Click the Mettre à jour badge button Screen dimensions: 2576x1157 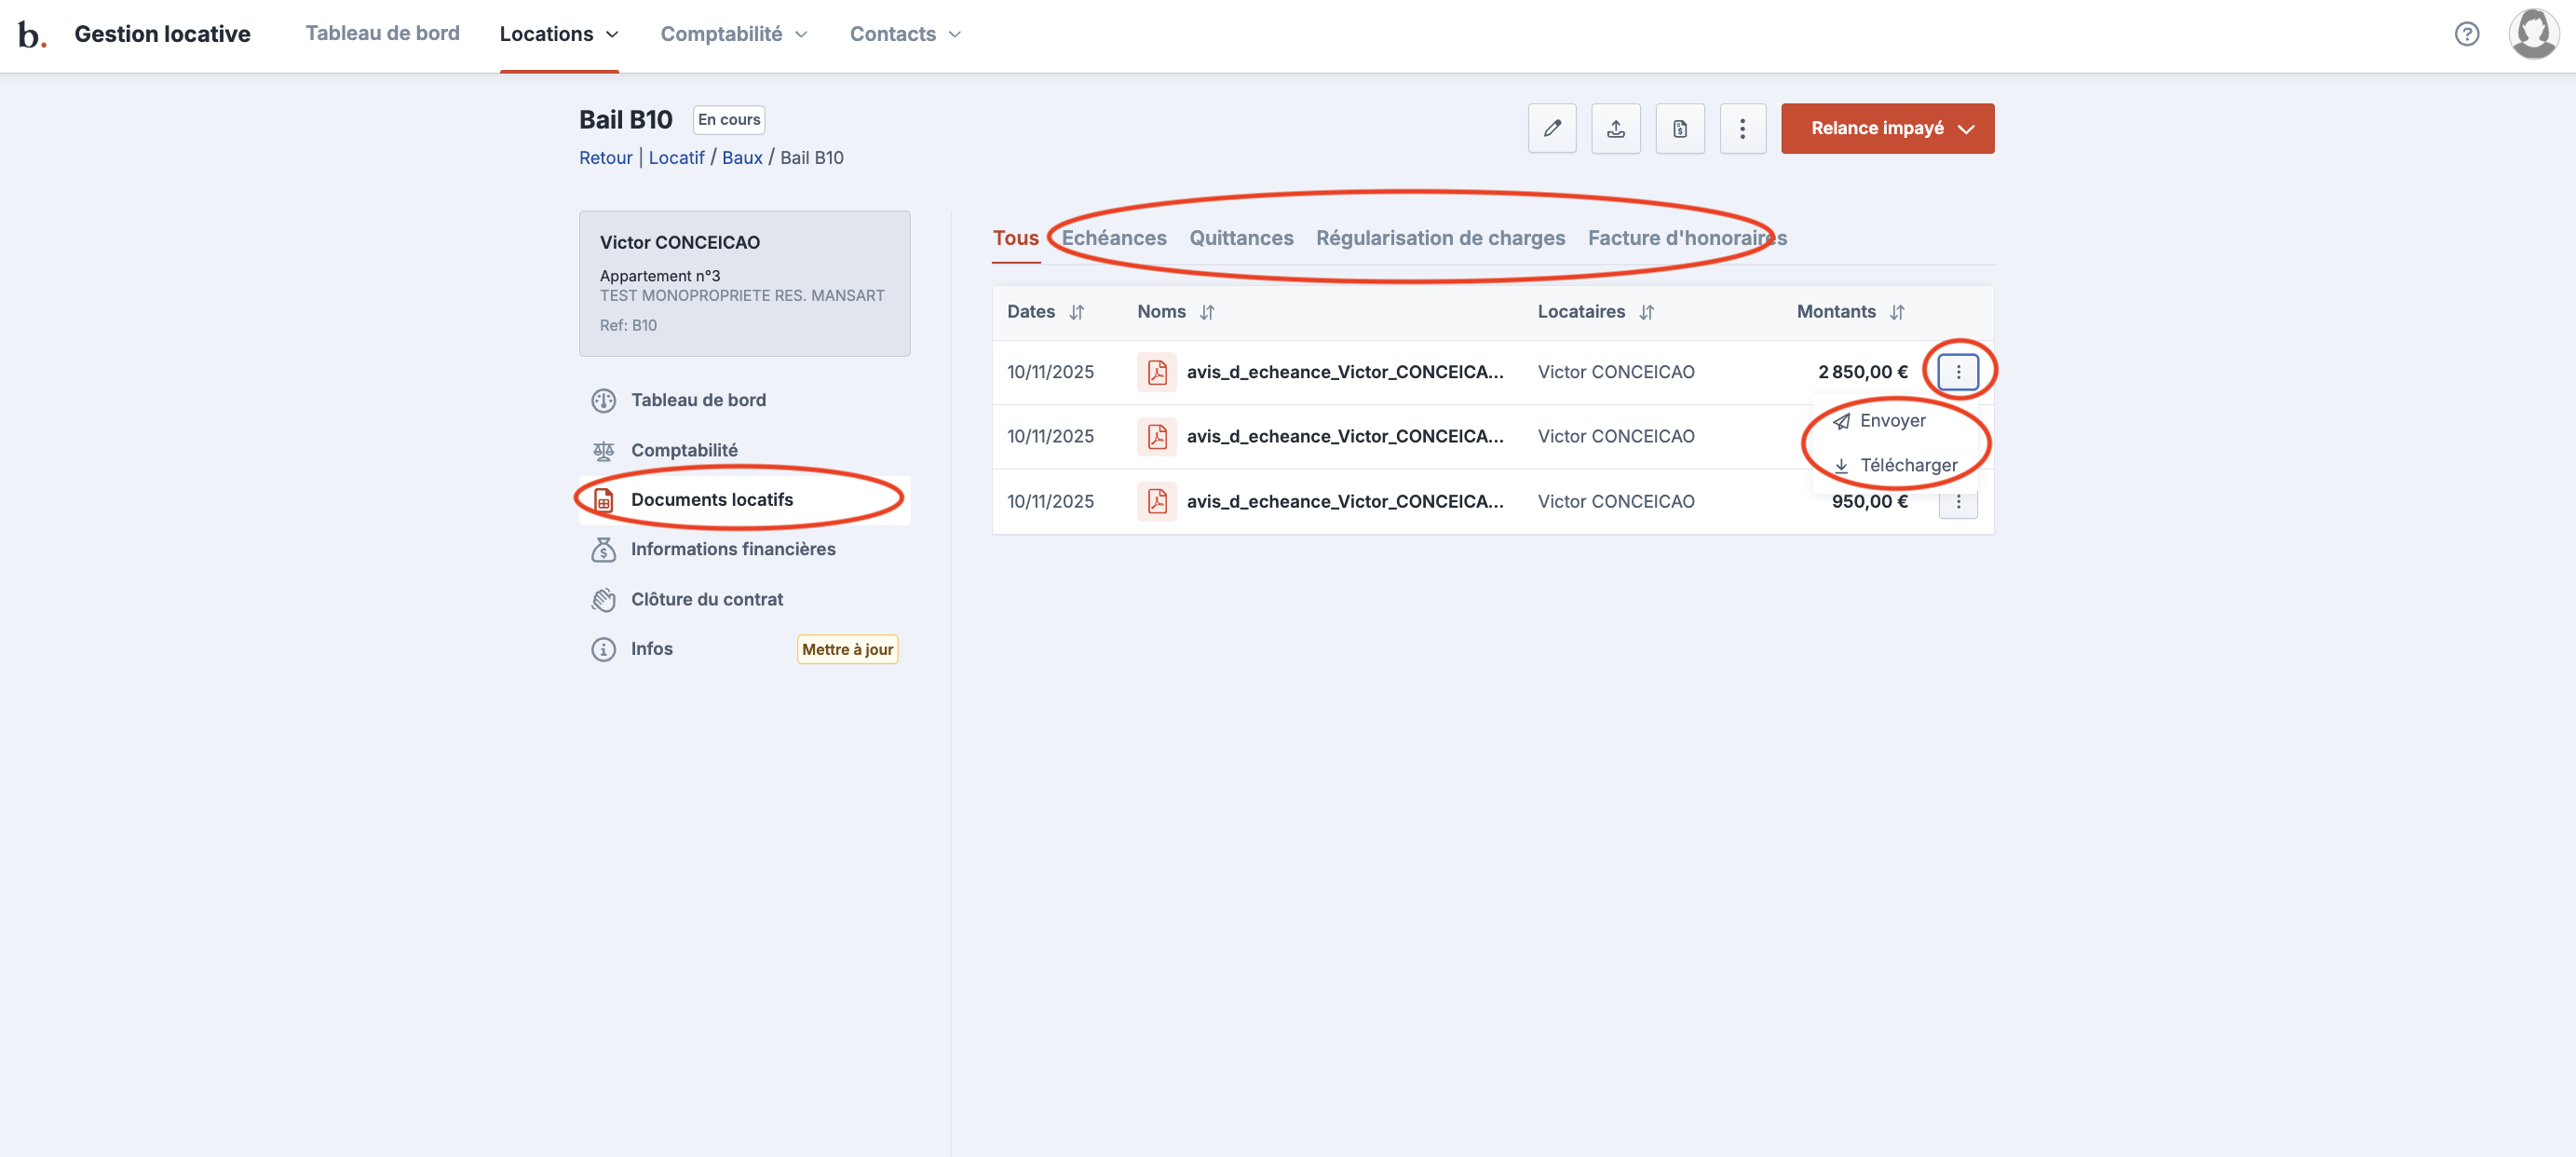[847, 649]
